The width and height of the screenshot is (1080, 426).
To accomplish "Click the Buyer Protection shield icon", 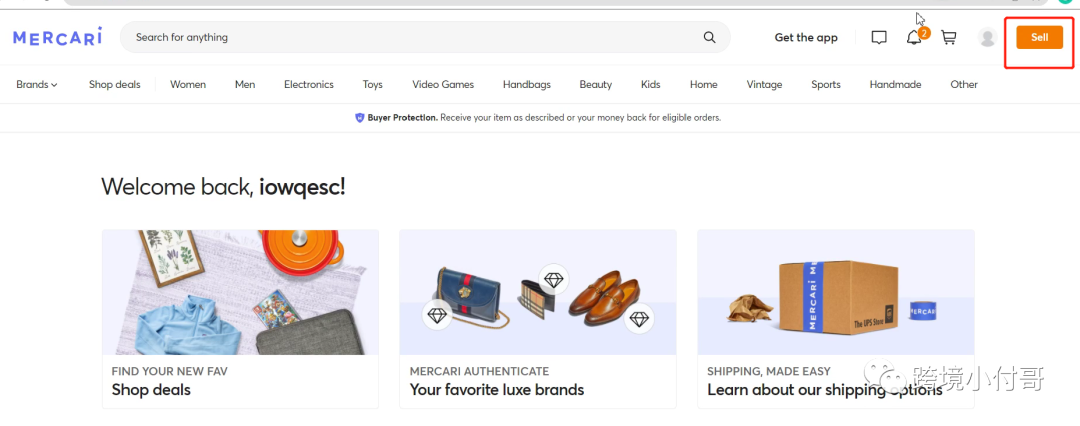I will [360, 118].
